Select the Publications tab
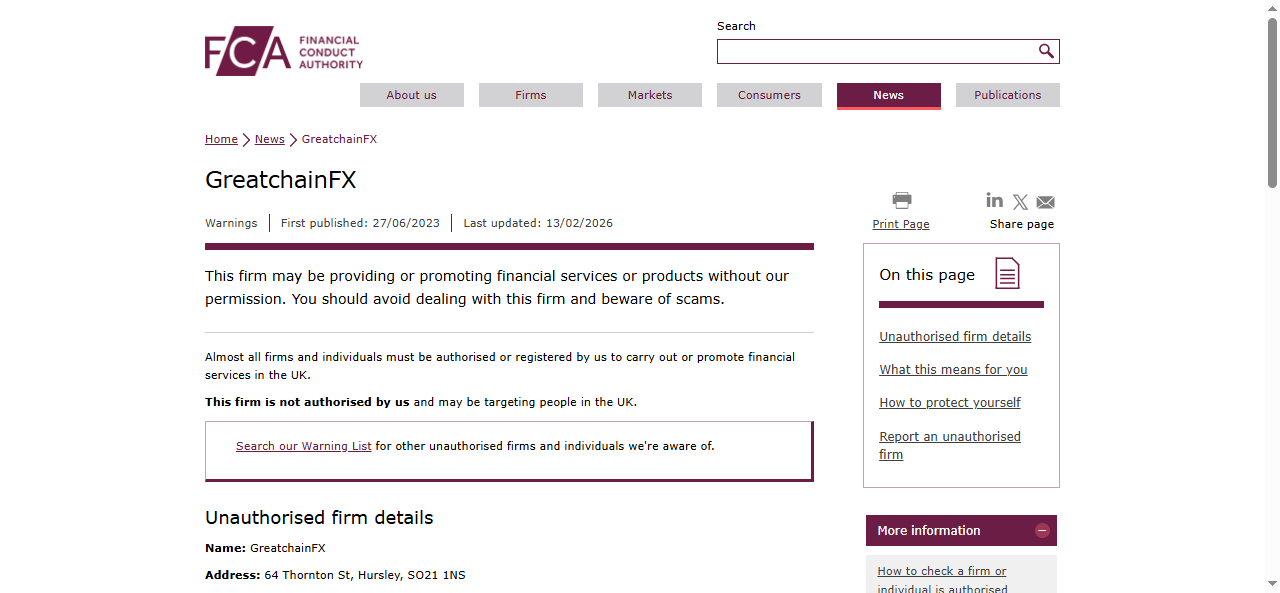Screen dimensions: 1280x593 tap(1007, 95)
